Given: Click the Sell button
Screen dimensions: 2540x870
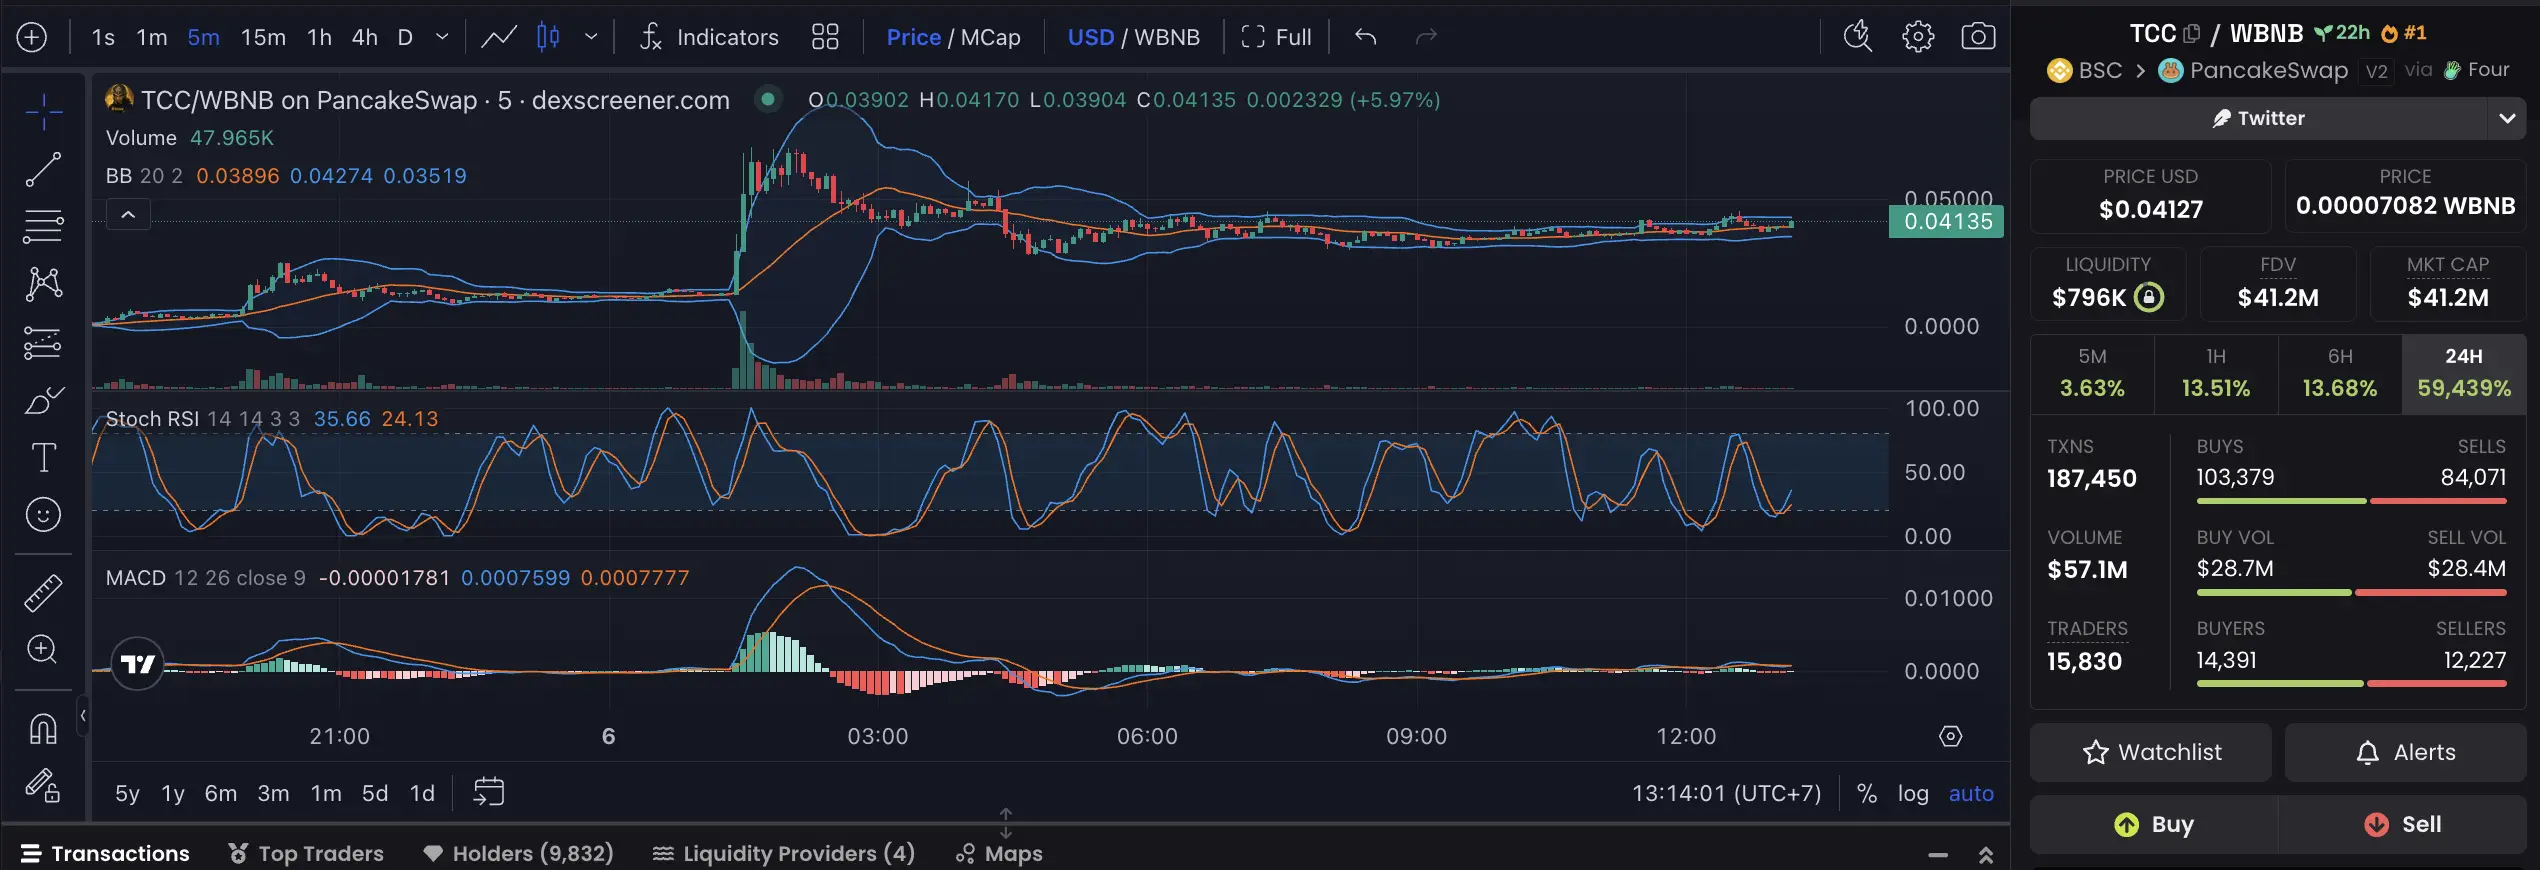Looking at the screenshot, I should pos(2402,824).
